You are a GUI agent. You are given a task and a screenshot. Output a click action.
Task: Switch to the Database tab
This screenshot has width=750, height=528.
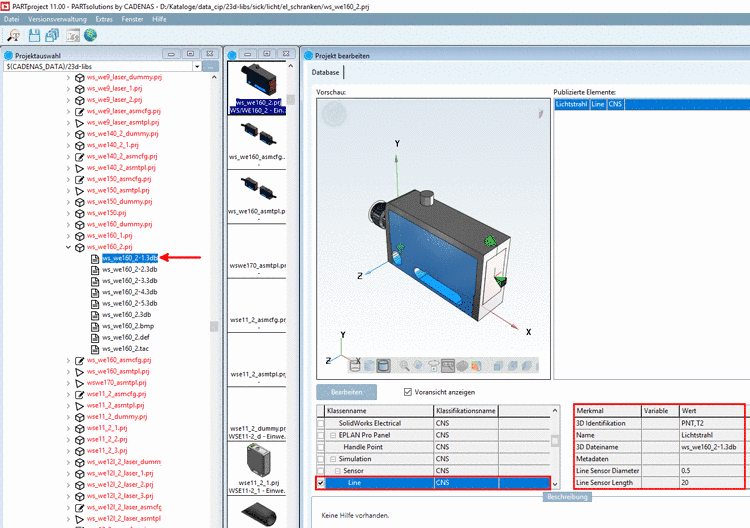click(x=325, y=73)
